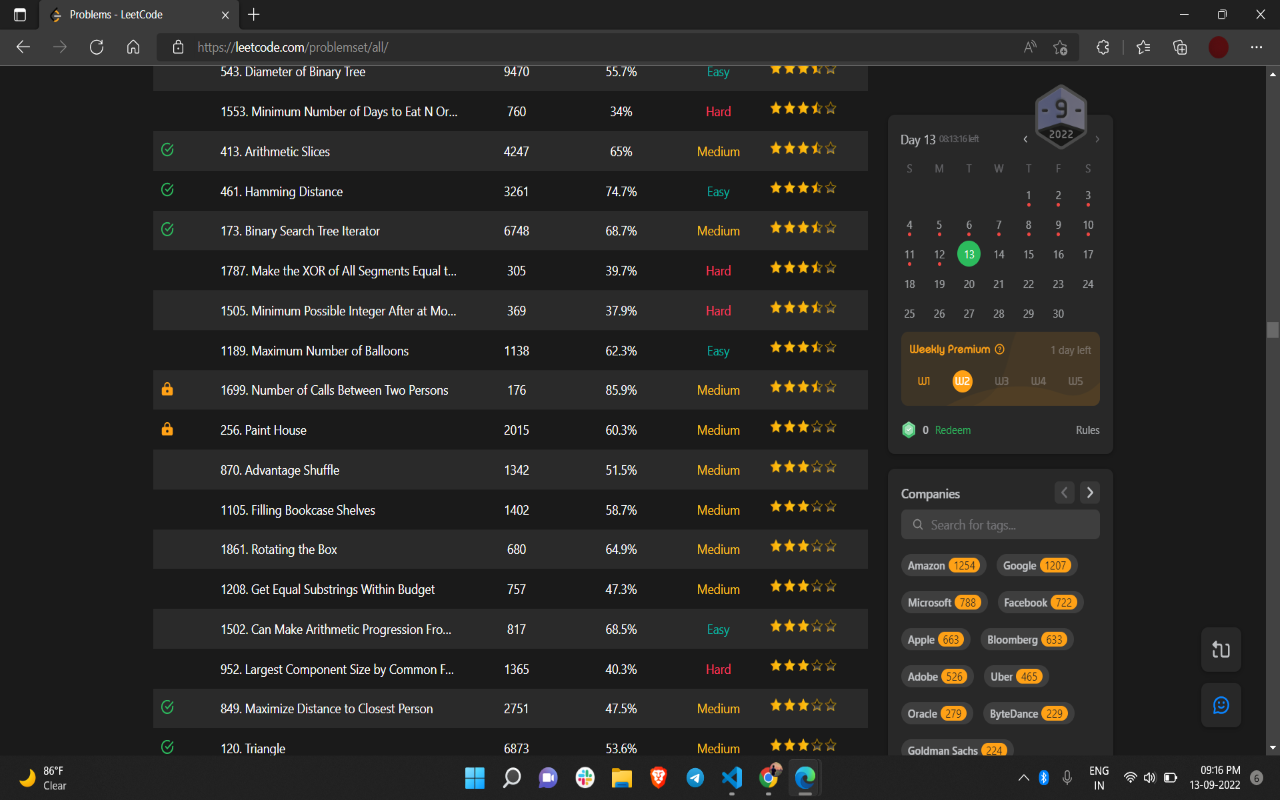Click the lock icon beside Paint House
Image resolution: width=1280 pixels, height=800 pixels.
167,429
